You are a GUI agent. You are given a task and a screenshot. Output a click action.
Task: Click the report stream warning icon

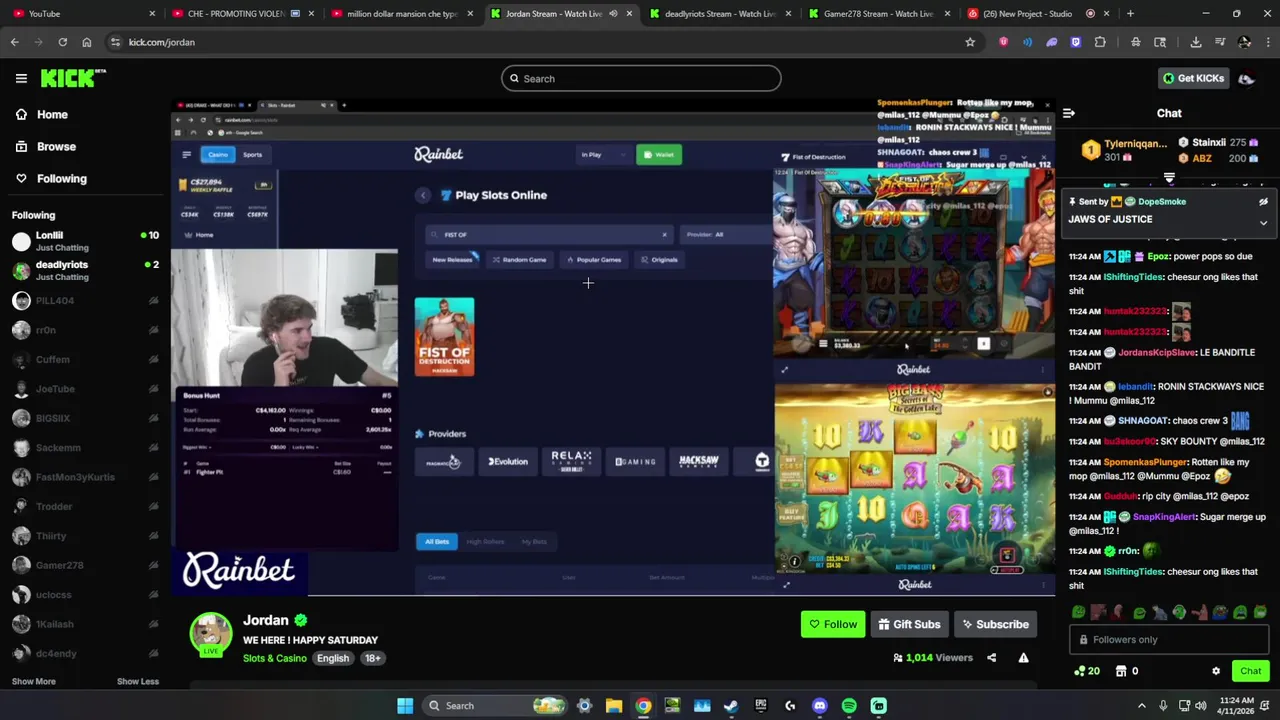point(1023,658)
